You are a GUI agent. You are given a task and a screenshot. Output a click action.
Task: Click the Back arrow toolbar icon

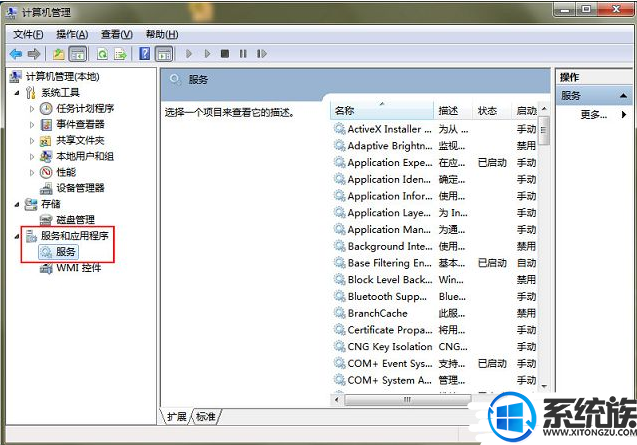pyautogui.click(x=16, y=54)
